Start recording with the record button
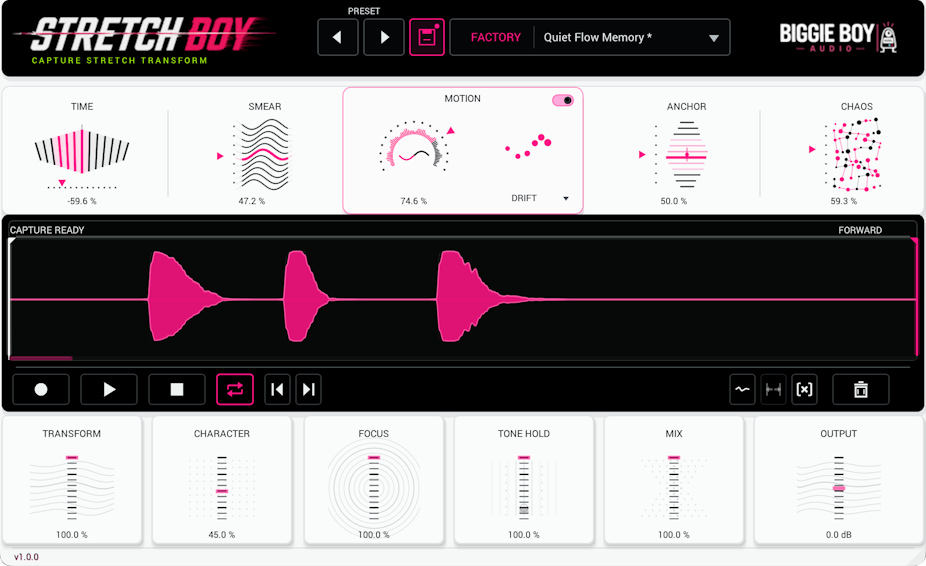This screenshot has width=926, height=566. [41, 389]
